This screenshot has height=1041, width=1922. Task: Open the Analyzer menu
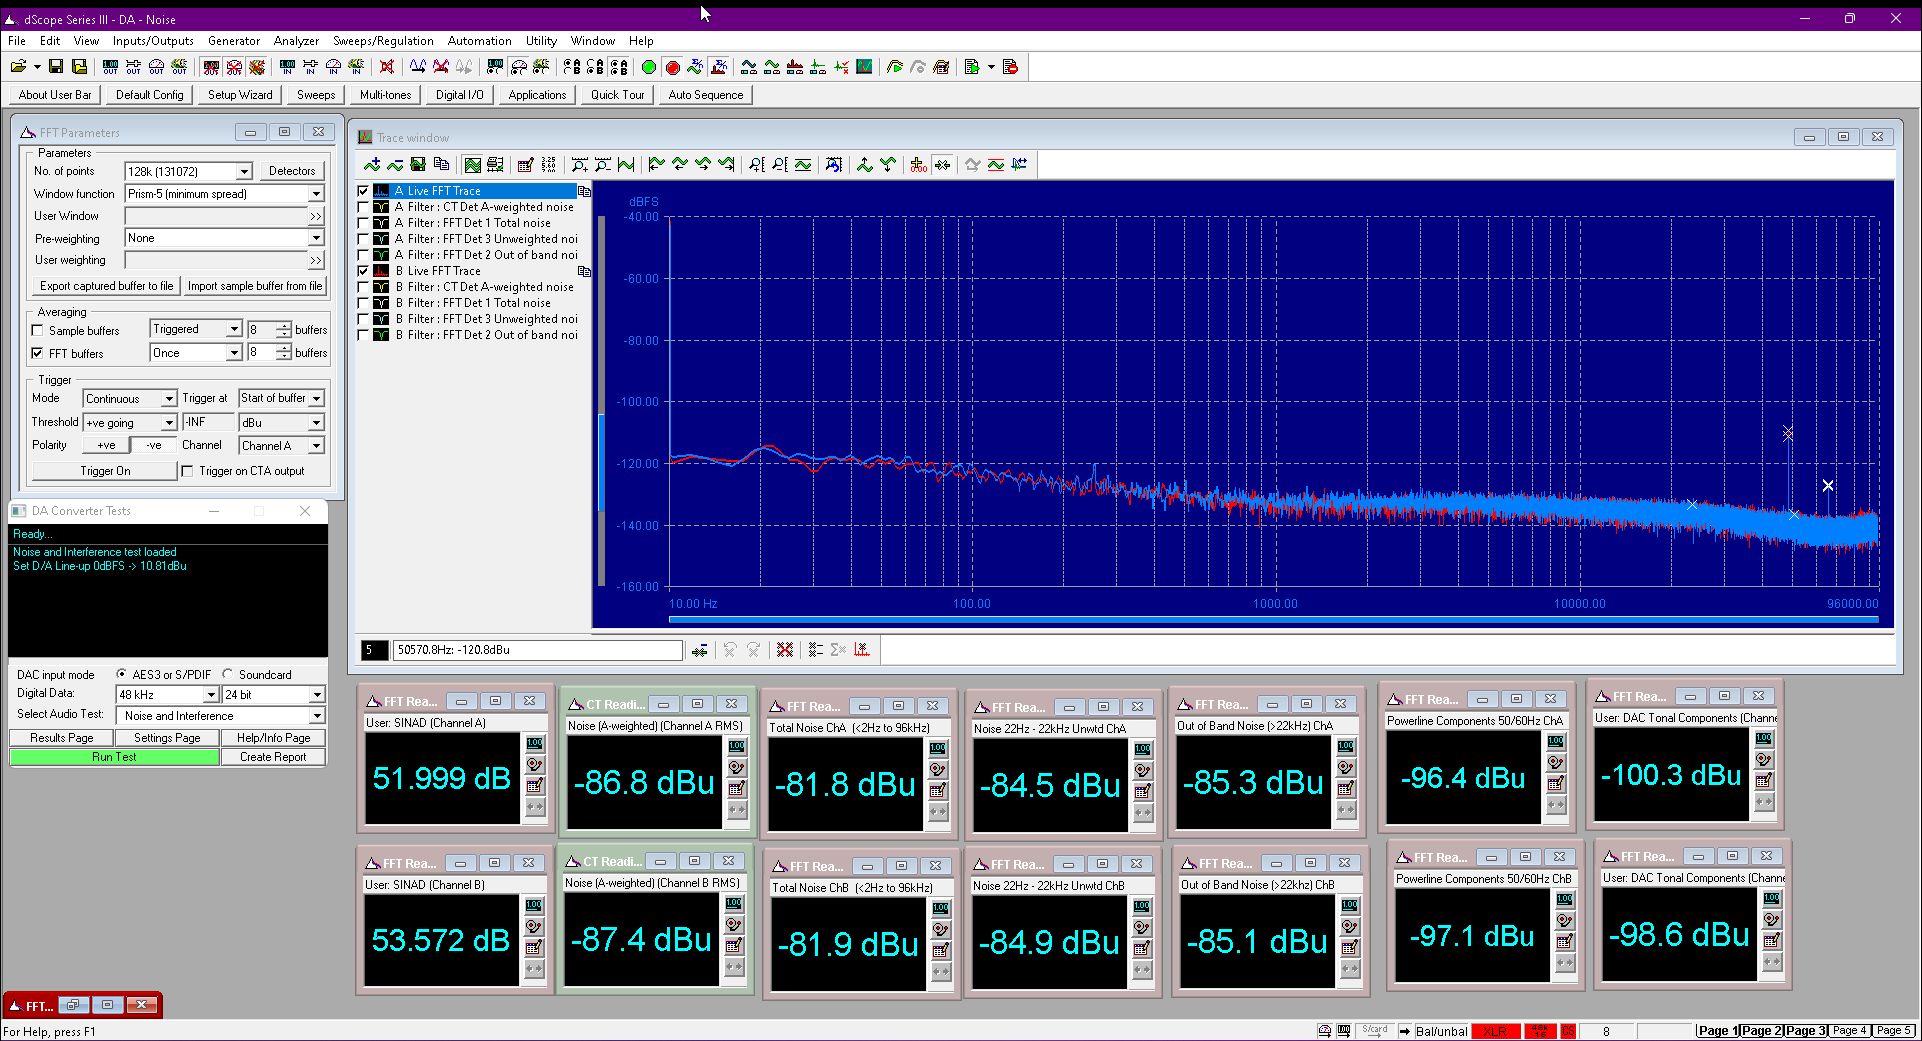tap(296, 41)
